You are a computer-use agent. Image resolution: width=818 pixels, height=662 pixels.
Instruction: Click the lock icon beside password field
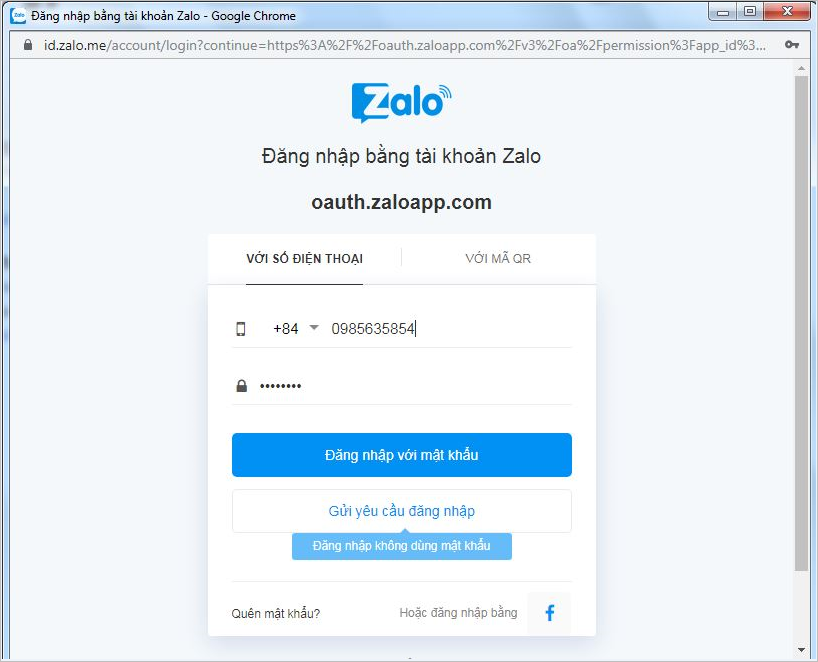pos(241,386)
